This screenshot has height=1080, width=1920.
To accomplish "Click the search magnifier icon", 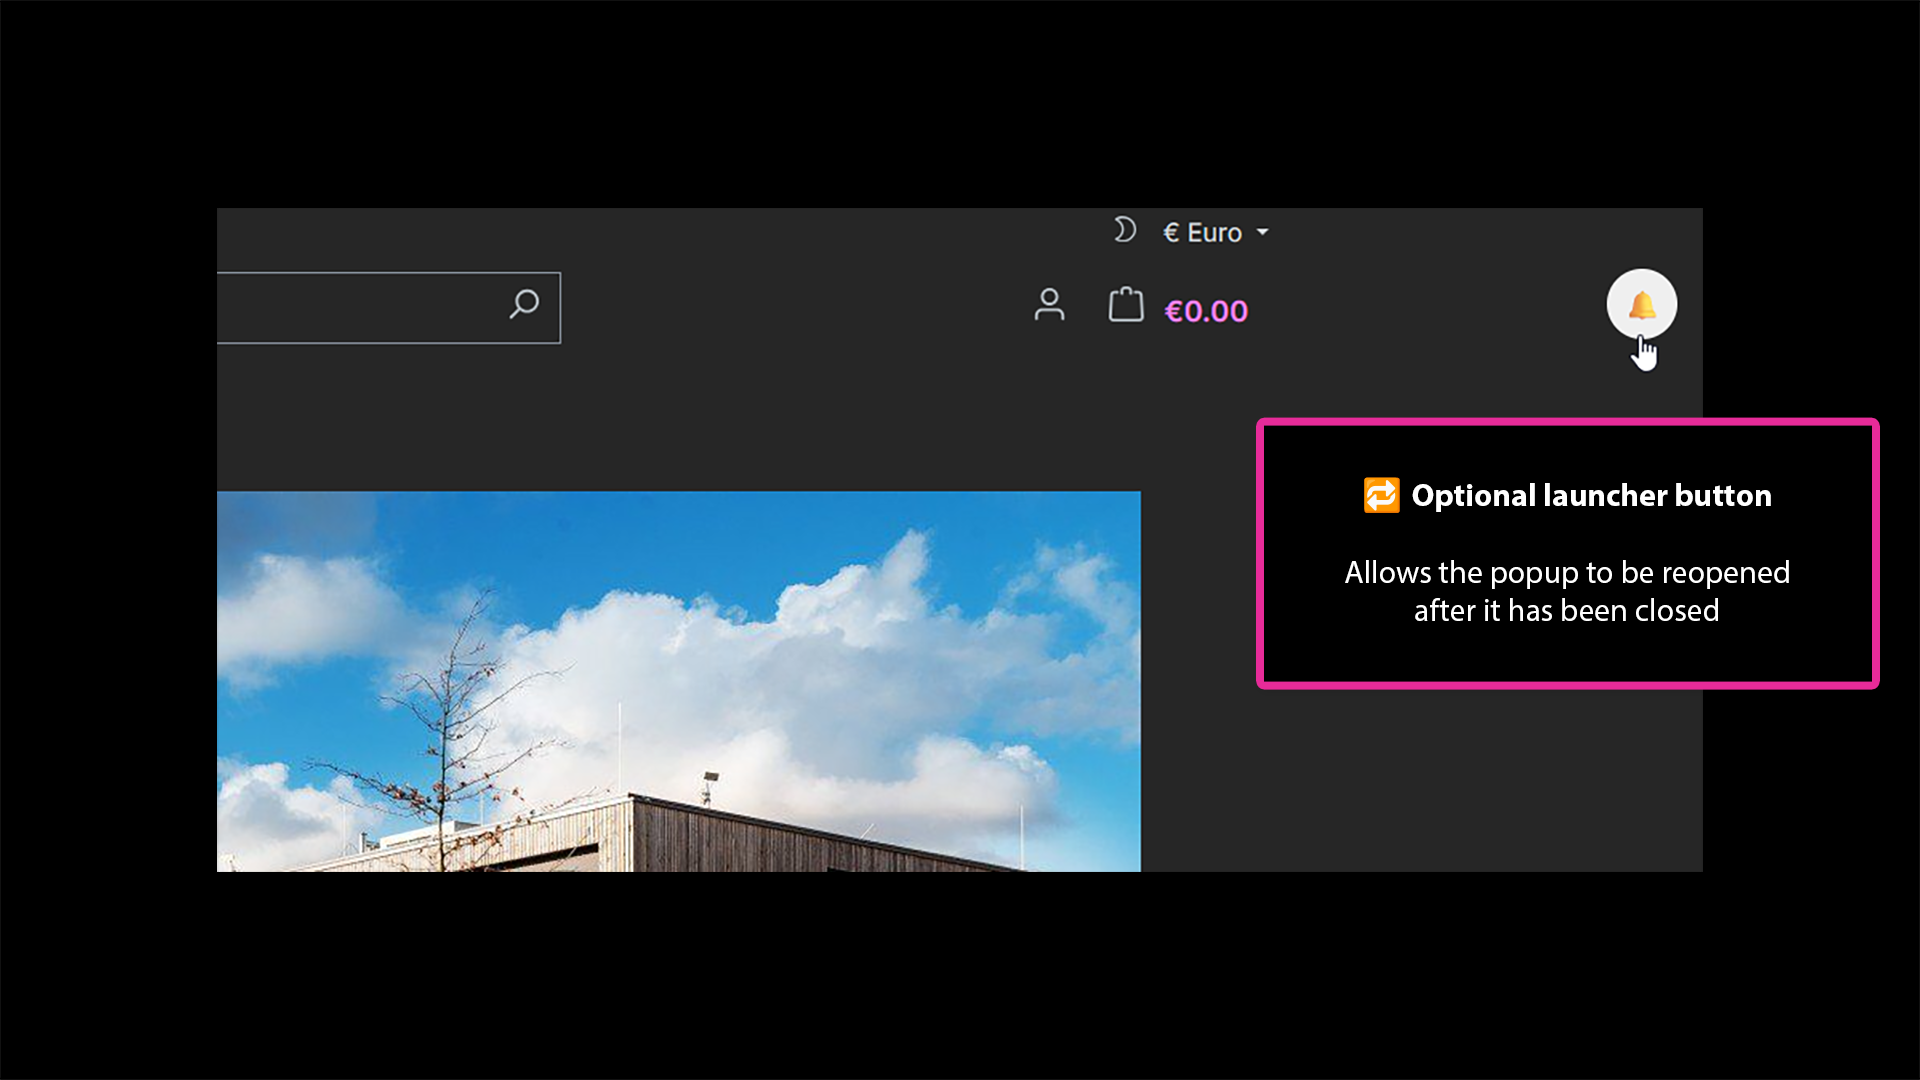I will pyautogui.click(x=524, y=304).
